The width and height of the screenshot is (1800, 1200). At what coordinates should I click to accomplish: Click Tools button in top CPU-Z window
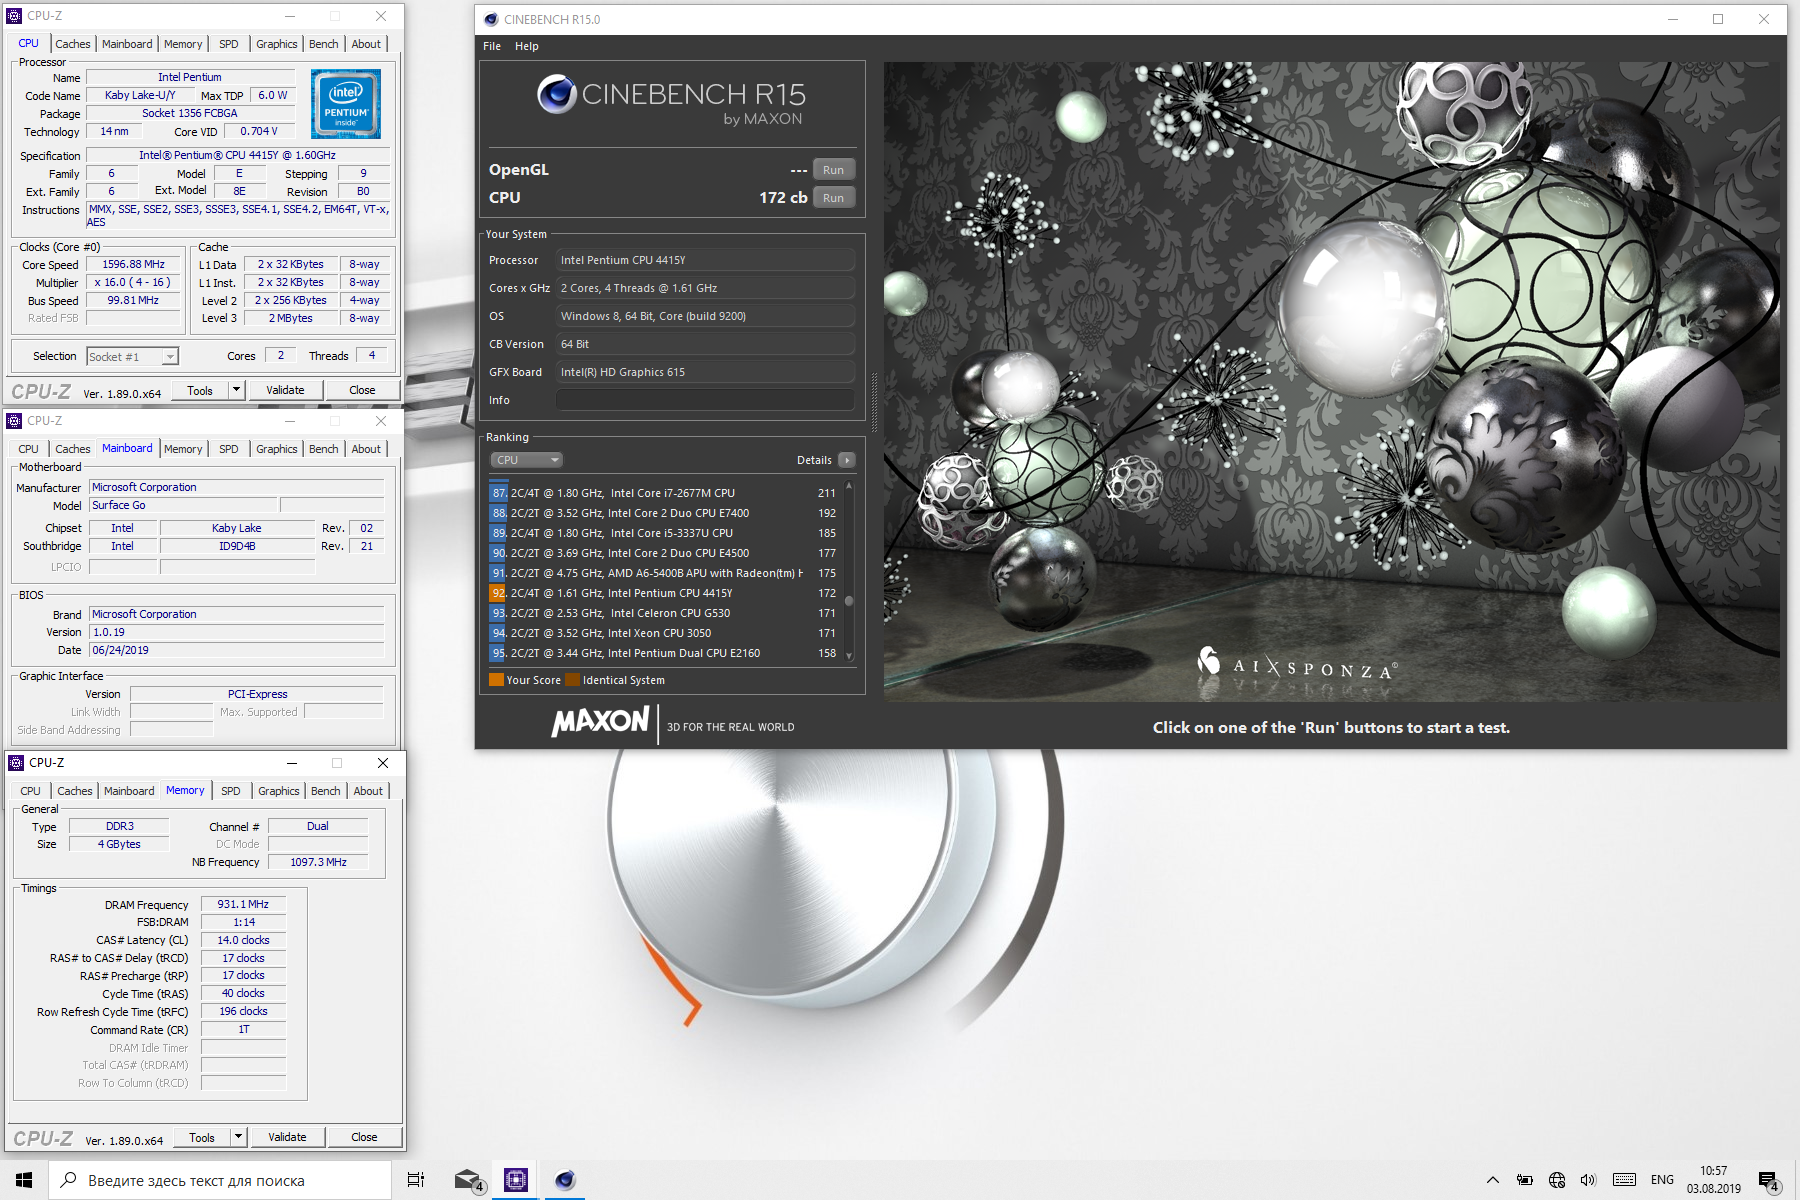click(200, 390)
